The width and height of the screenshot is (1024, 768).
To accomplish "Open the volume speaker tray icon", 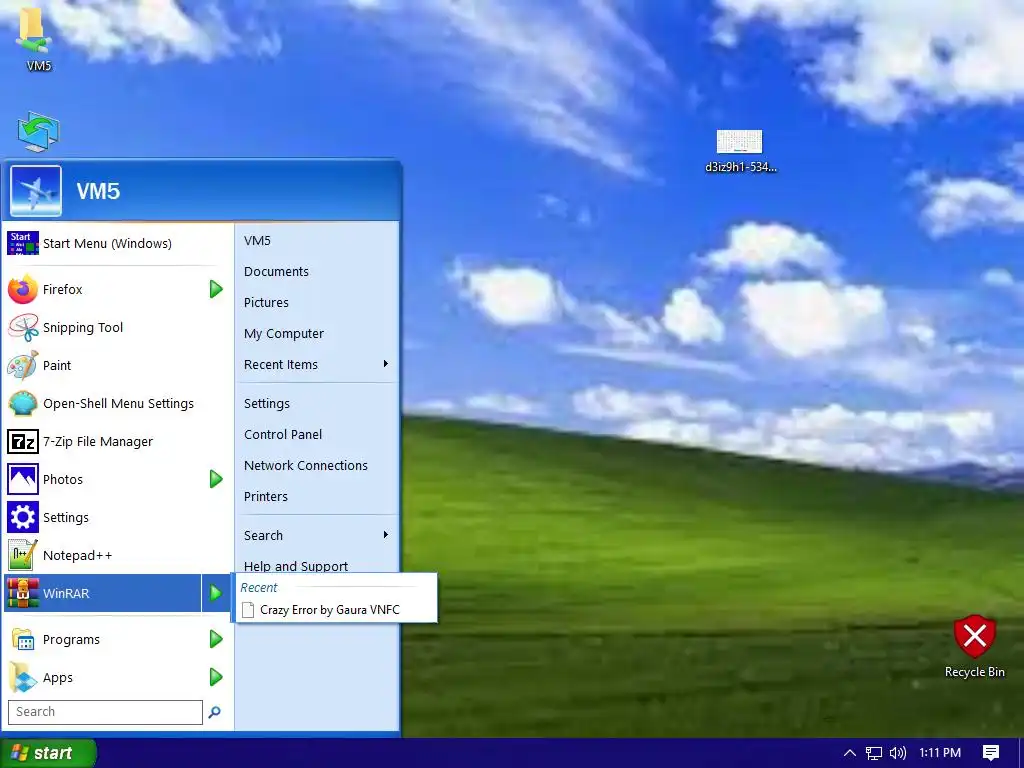I will pos(898,753).
